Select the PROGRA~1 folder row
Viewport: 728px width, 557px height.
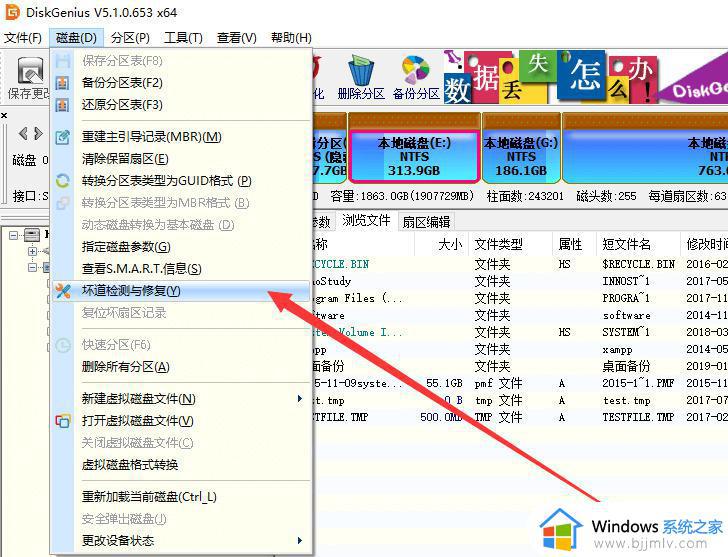[x=520, y=298]
